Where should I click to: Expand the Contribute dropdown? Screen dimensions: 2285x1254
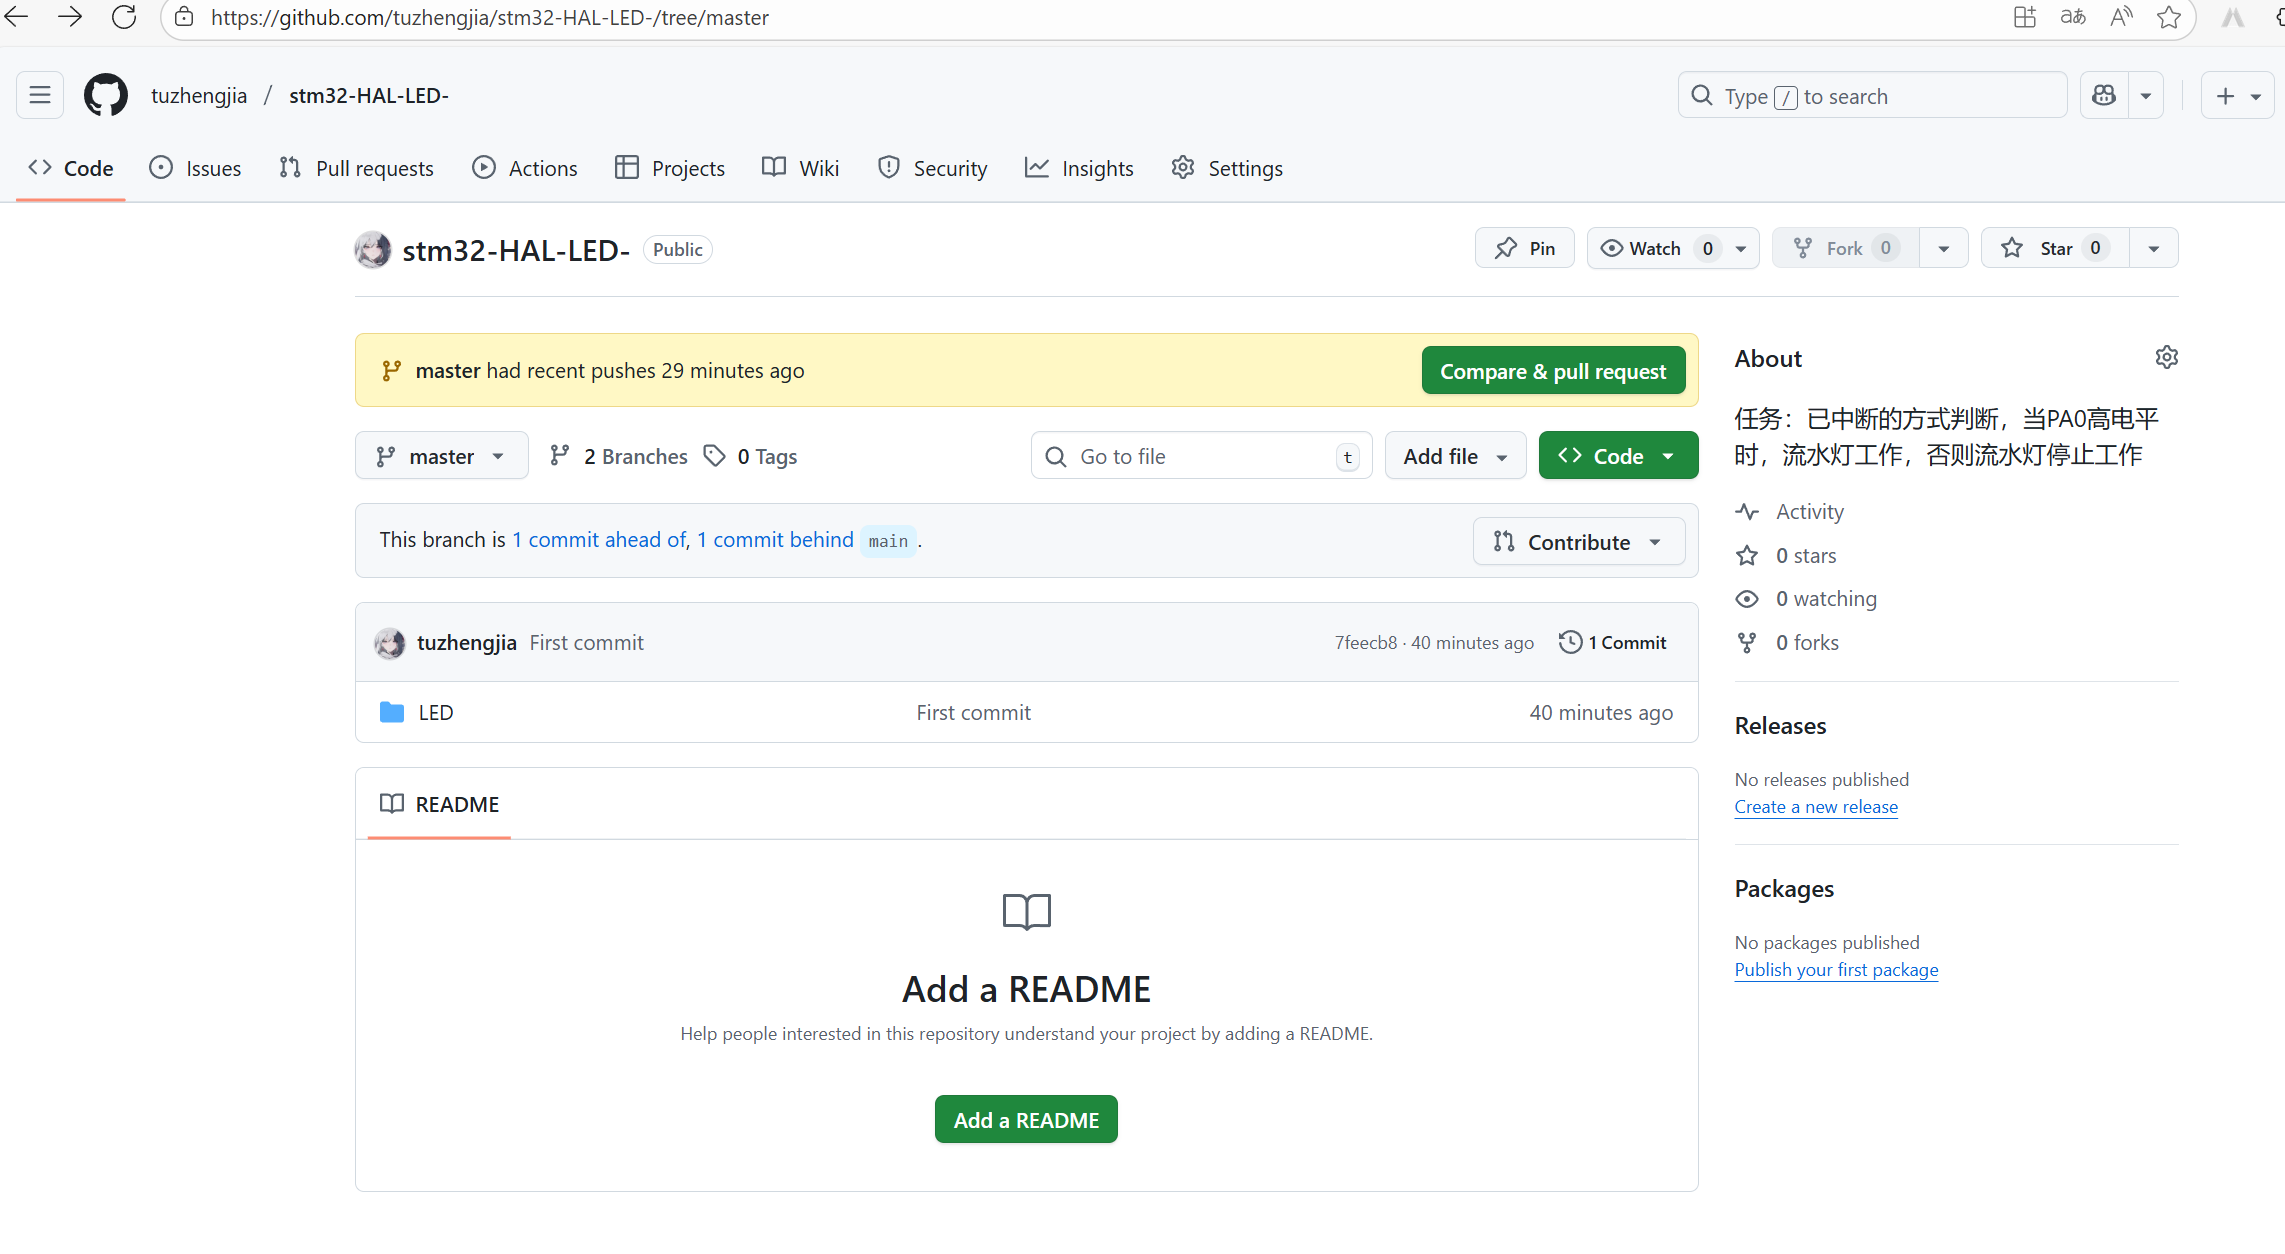click(1578, 541)
